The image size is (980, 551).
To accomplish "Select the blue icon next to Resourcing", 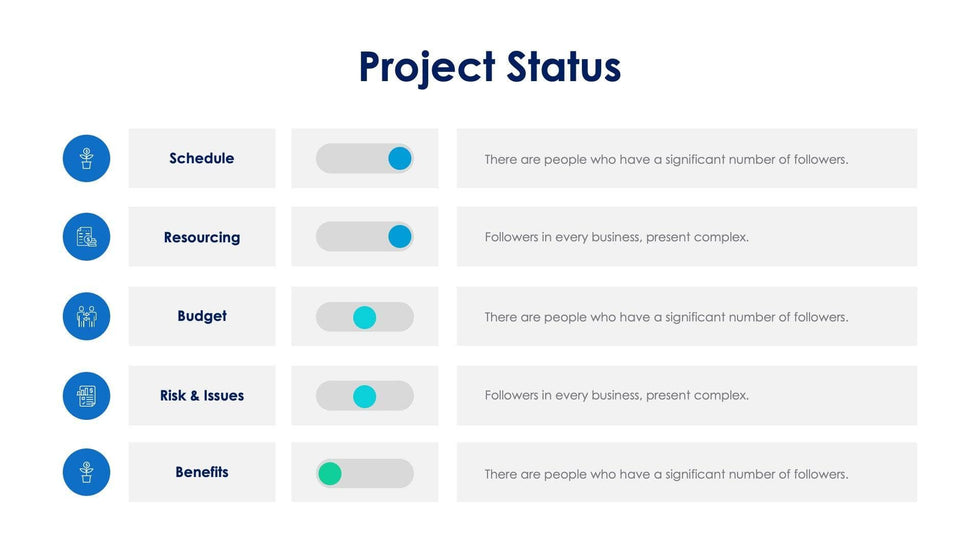I will pyautogui.click(x=86, y=237).
